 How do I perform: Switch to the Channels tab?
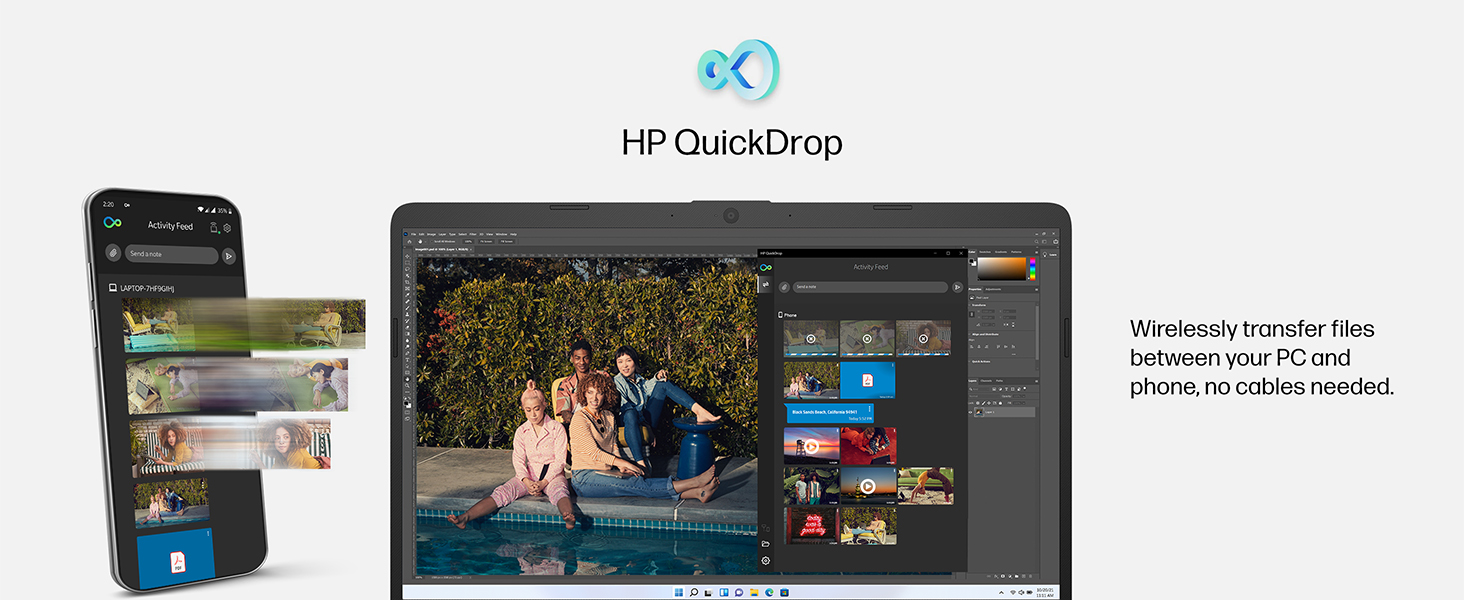coord(985,380)
